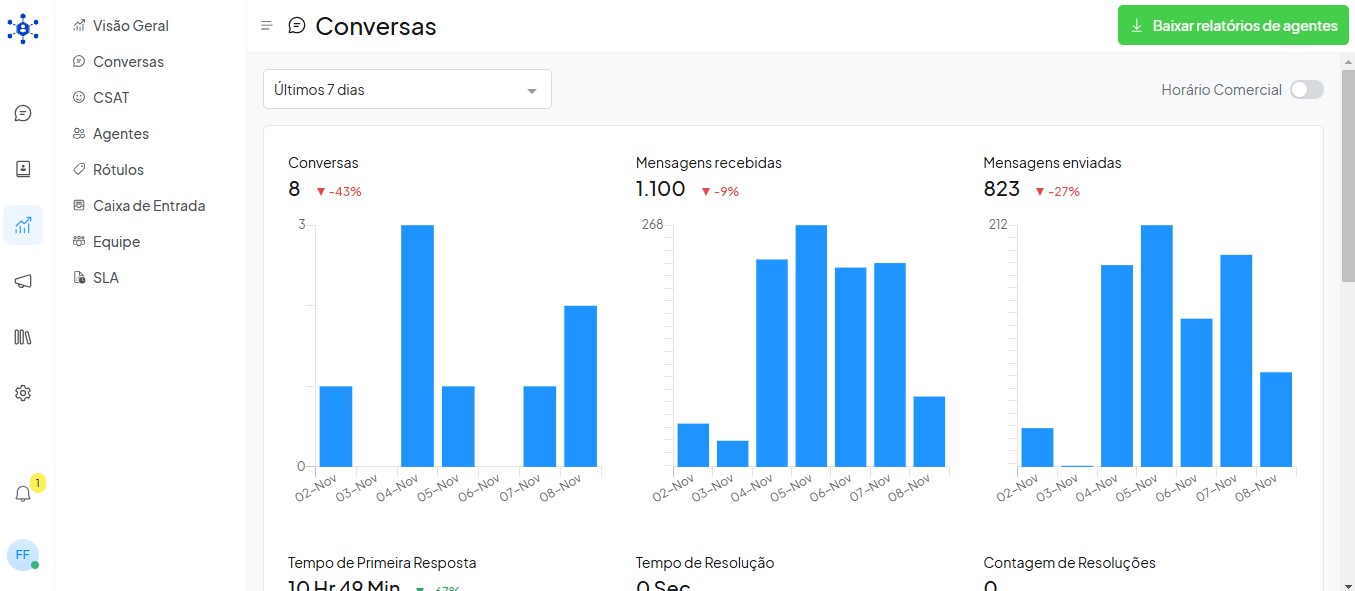This screenshot has height=591, width=1355.
Task: Open the notifications bell icon
Action: [23, 494]
